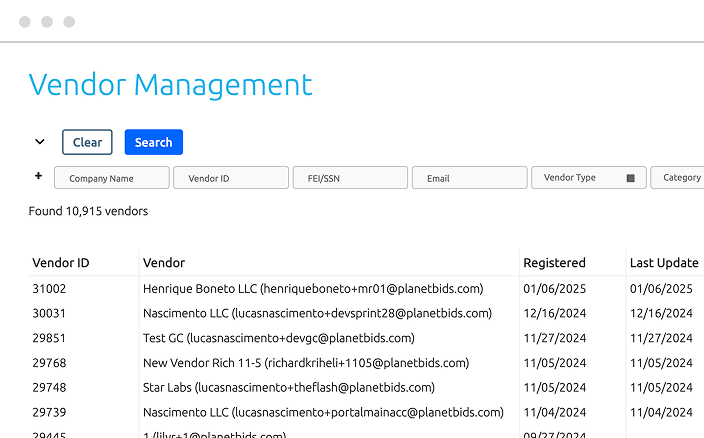The height and width of the screenshot is (438, 704).
Task: Click the blue Search button
Action: click(153, 142)
